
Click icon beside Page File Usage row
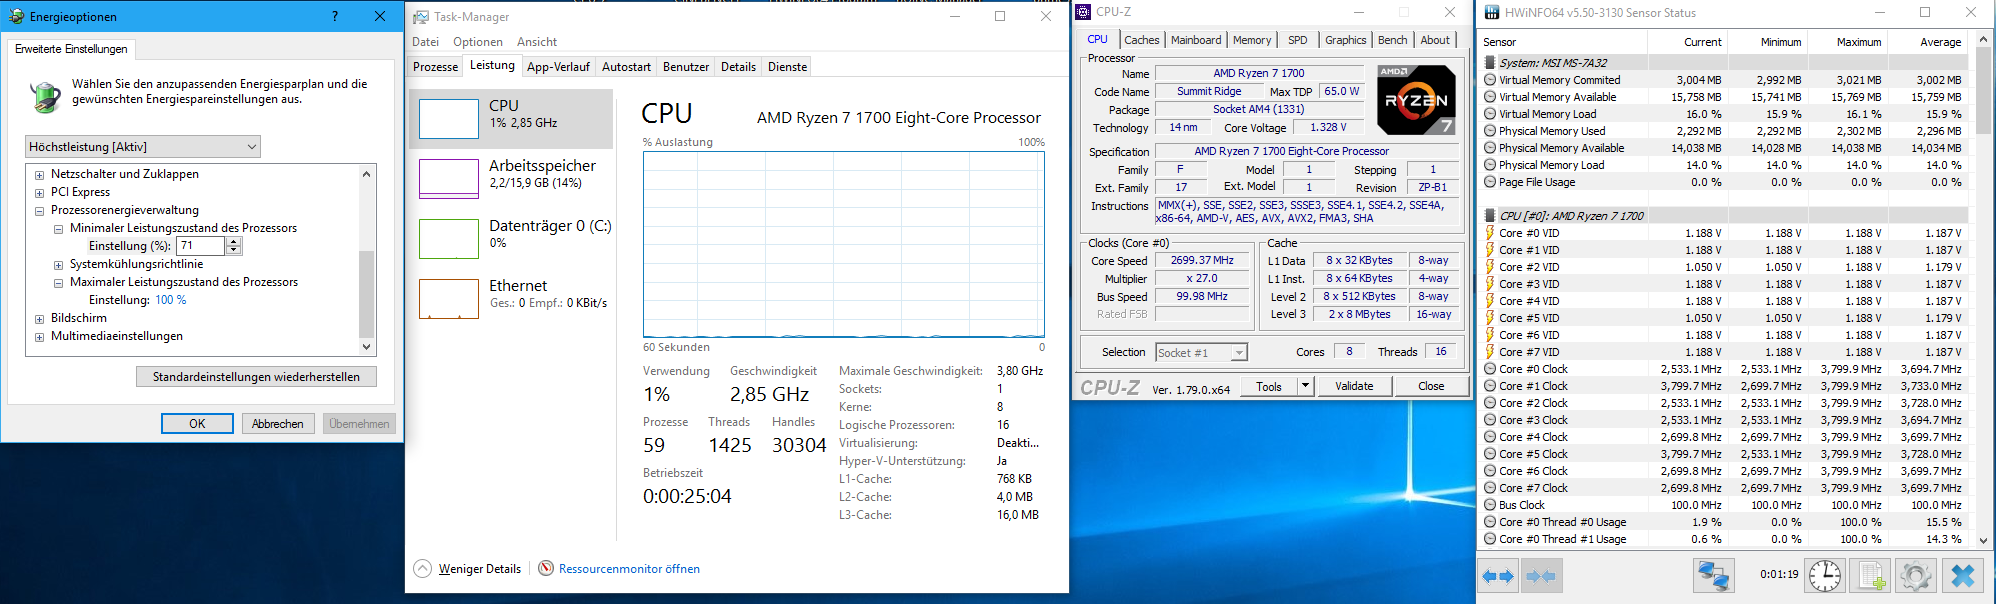pyautogui.click(x=1490, y=182)
